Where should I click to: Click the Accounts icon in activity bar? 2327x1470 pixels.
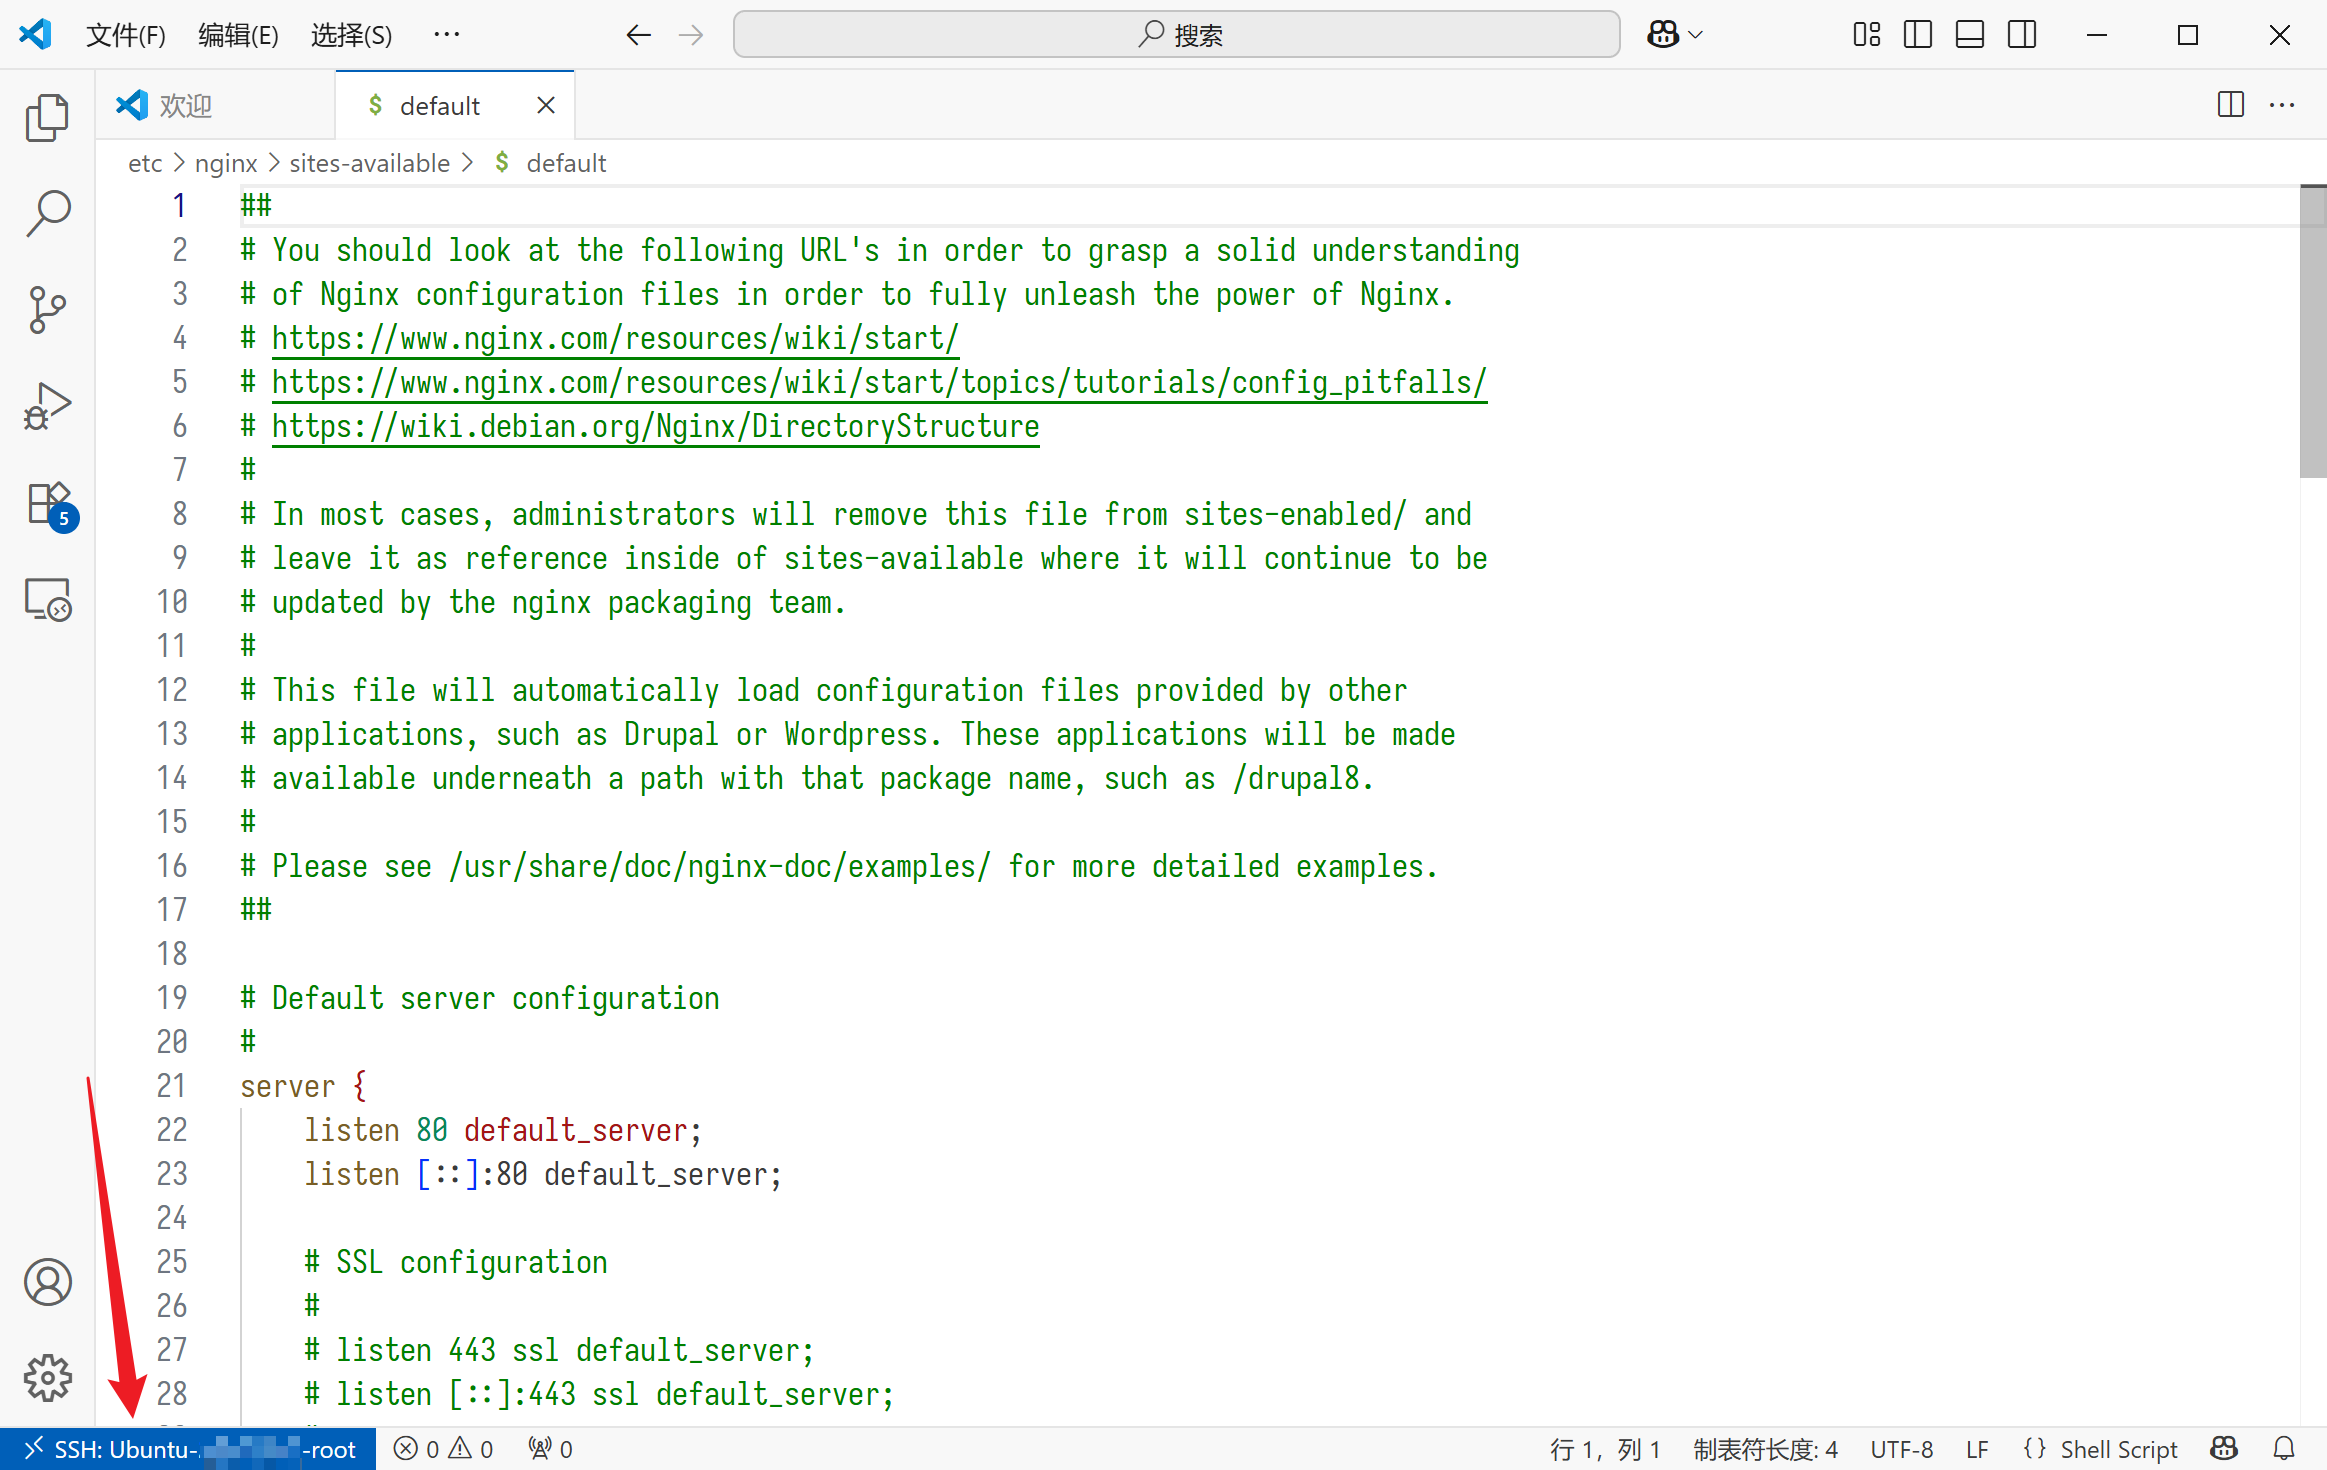pos(47,1282)
